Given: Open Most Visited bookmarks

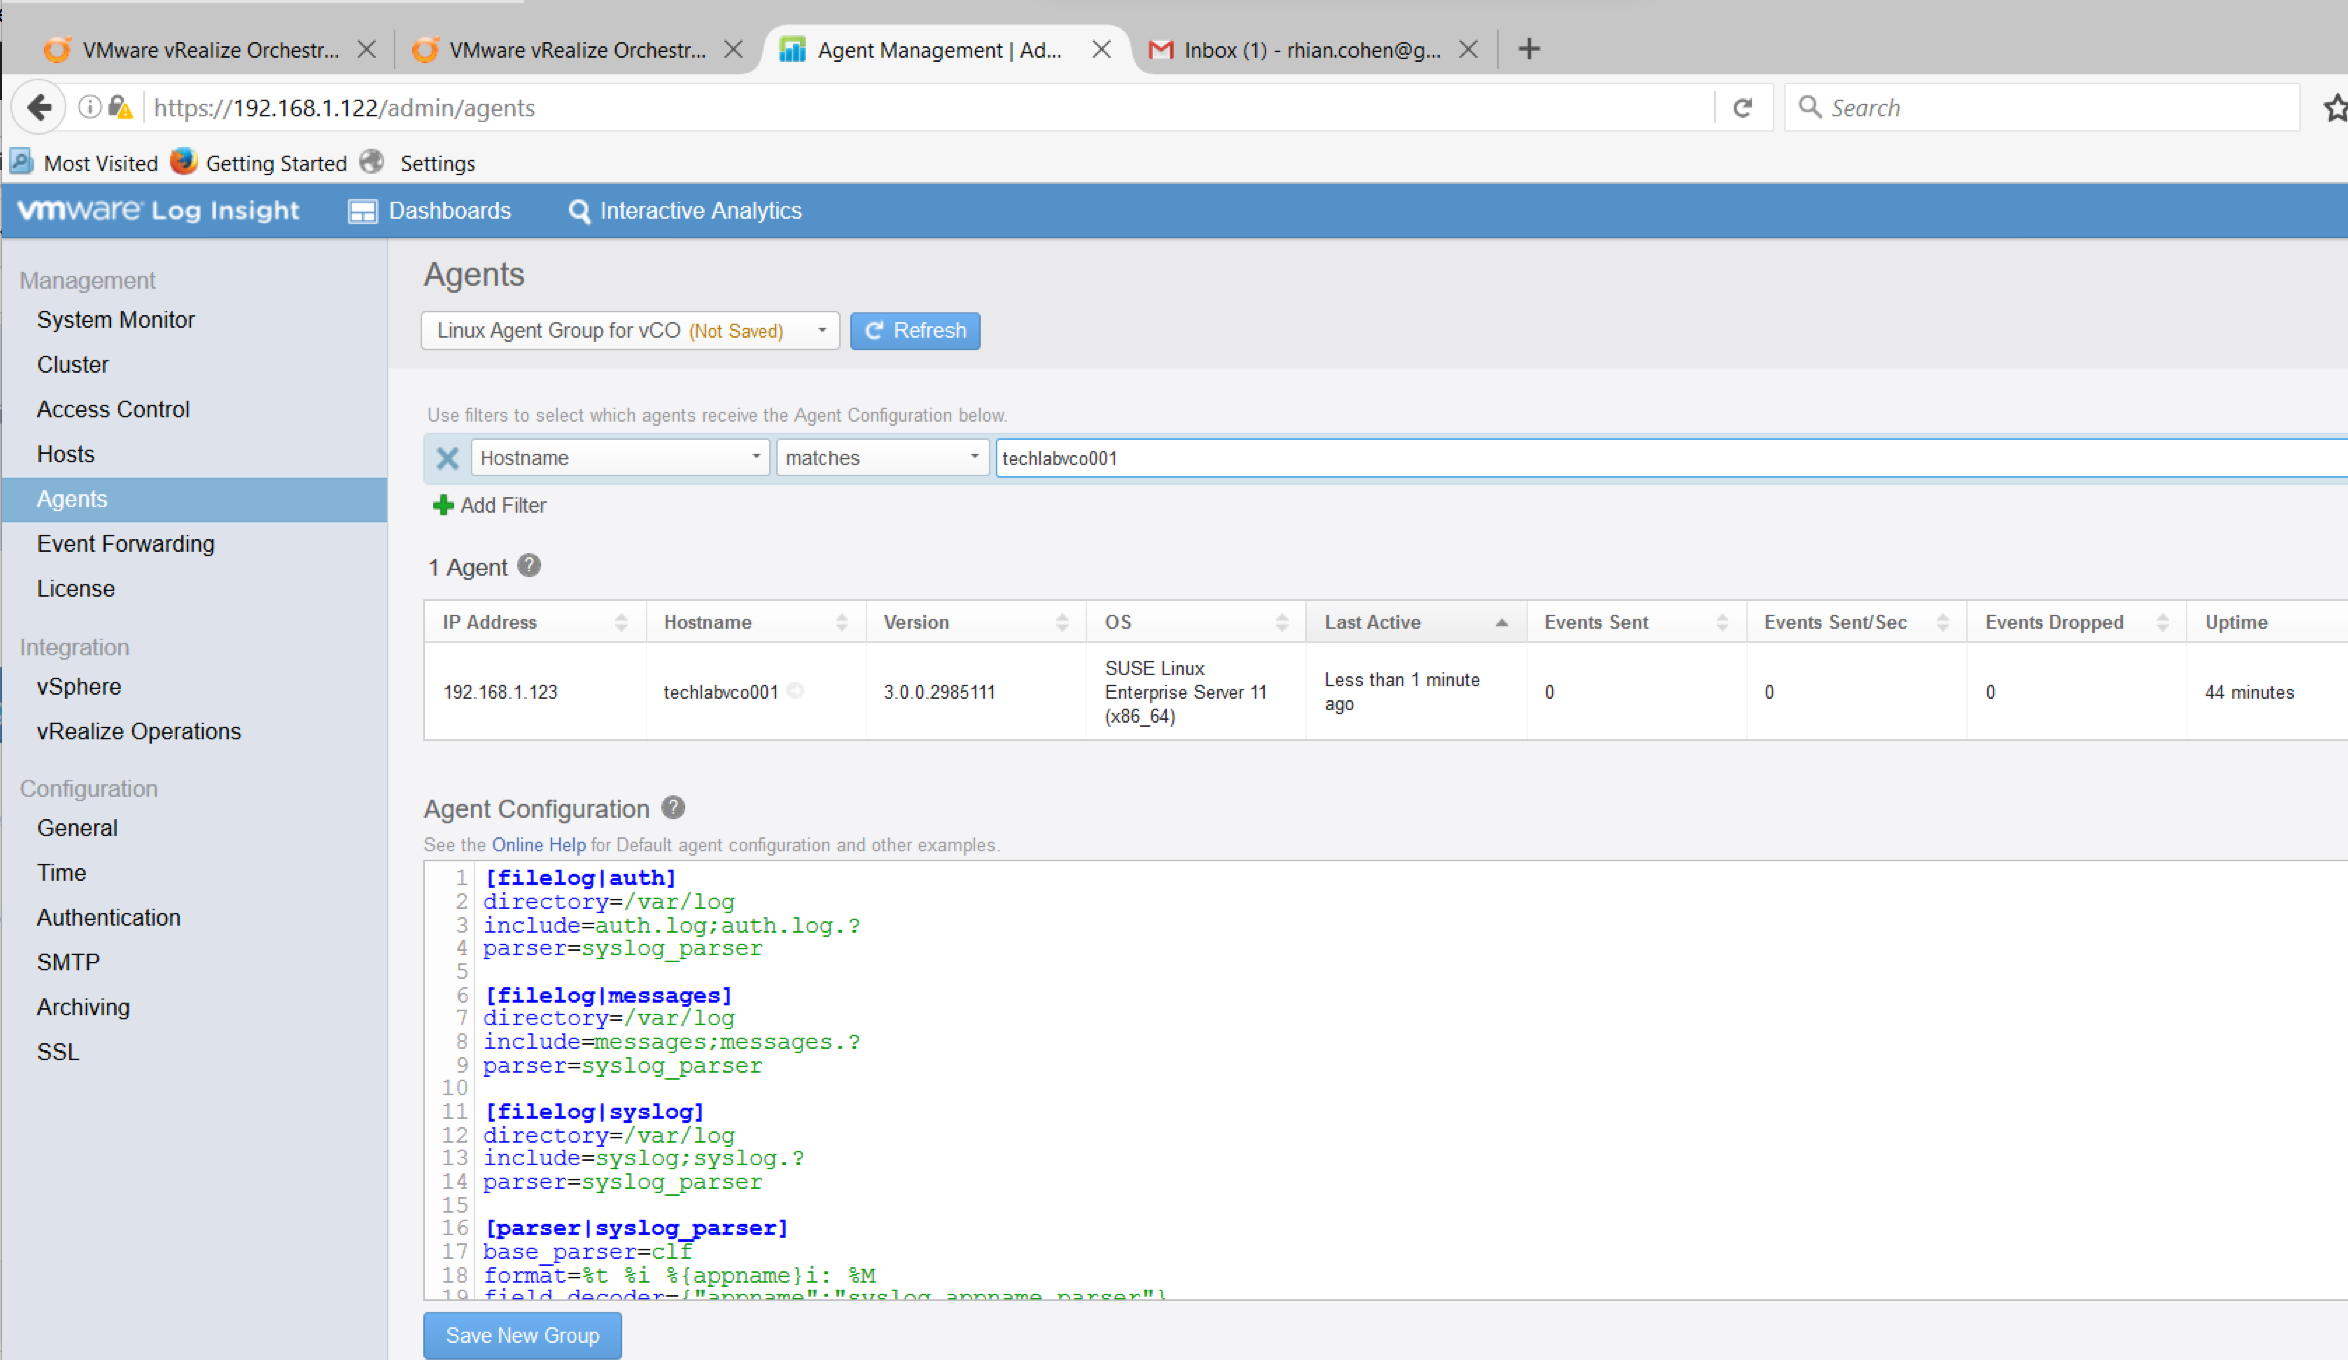Looking at the screenshot, I should click(84, 163).
